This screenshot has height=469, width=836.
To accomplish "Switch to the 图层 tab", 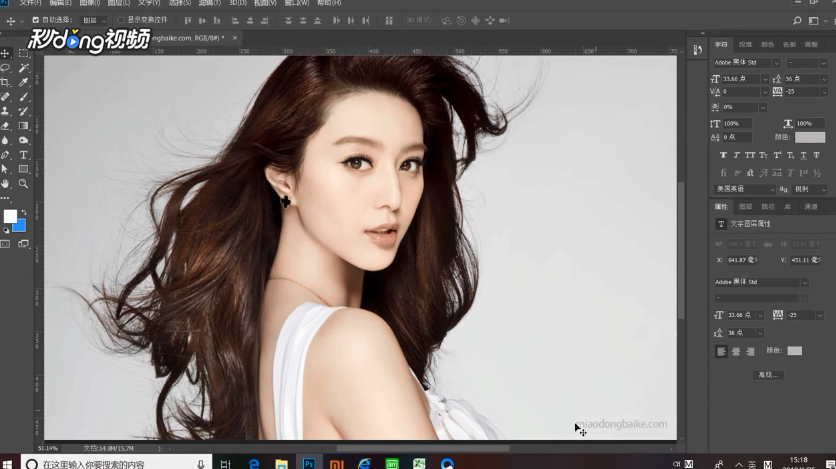I will click(x=745, y=207).
